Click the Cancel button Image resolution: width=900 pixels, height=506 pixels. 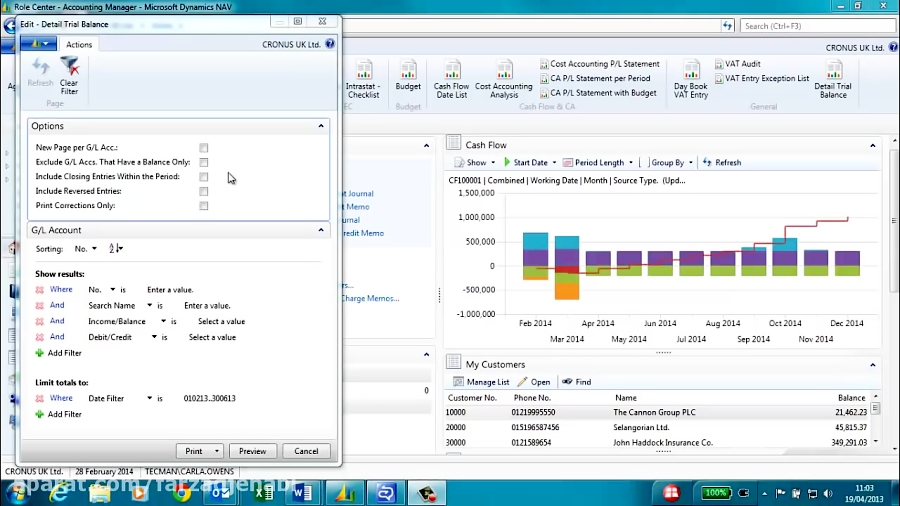[x=306, y=451]
